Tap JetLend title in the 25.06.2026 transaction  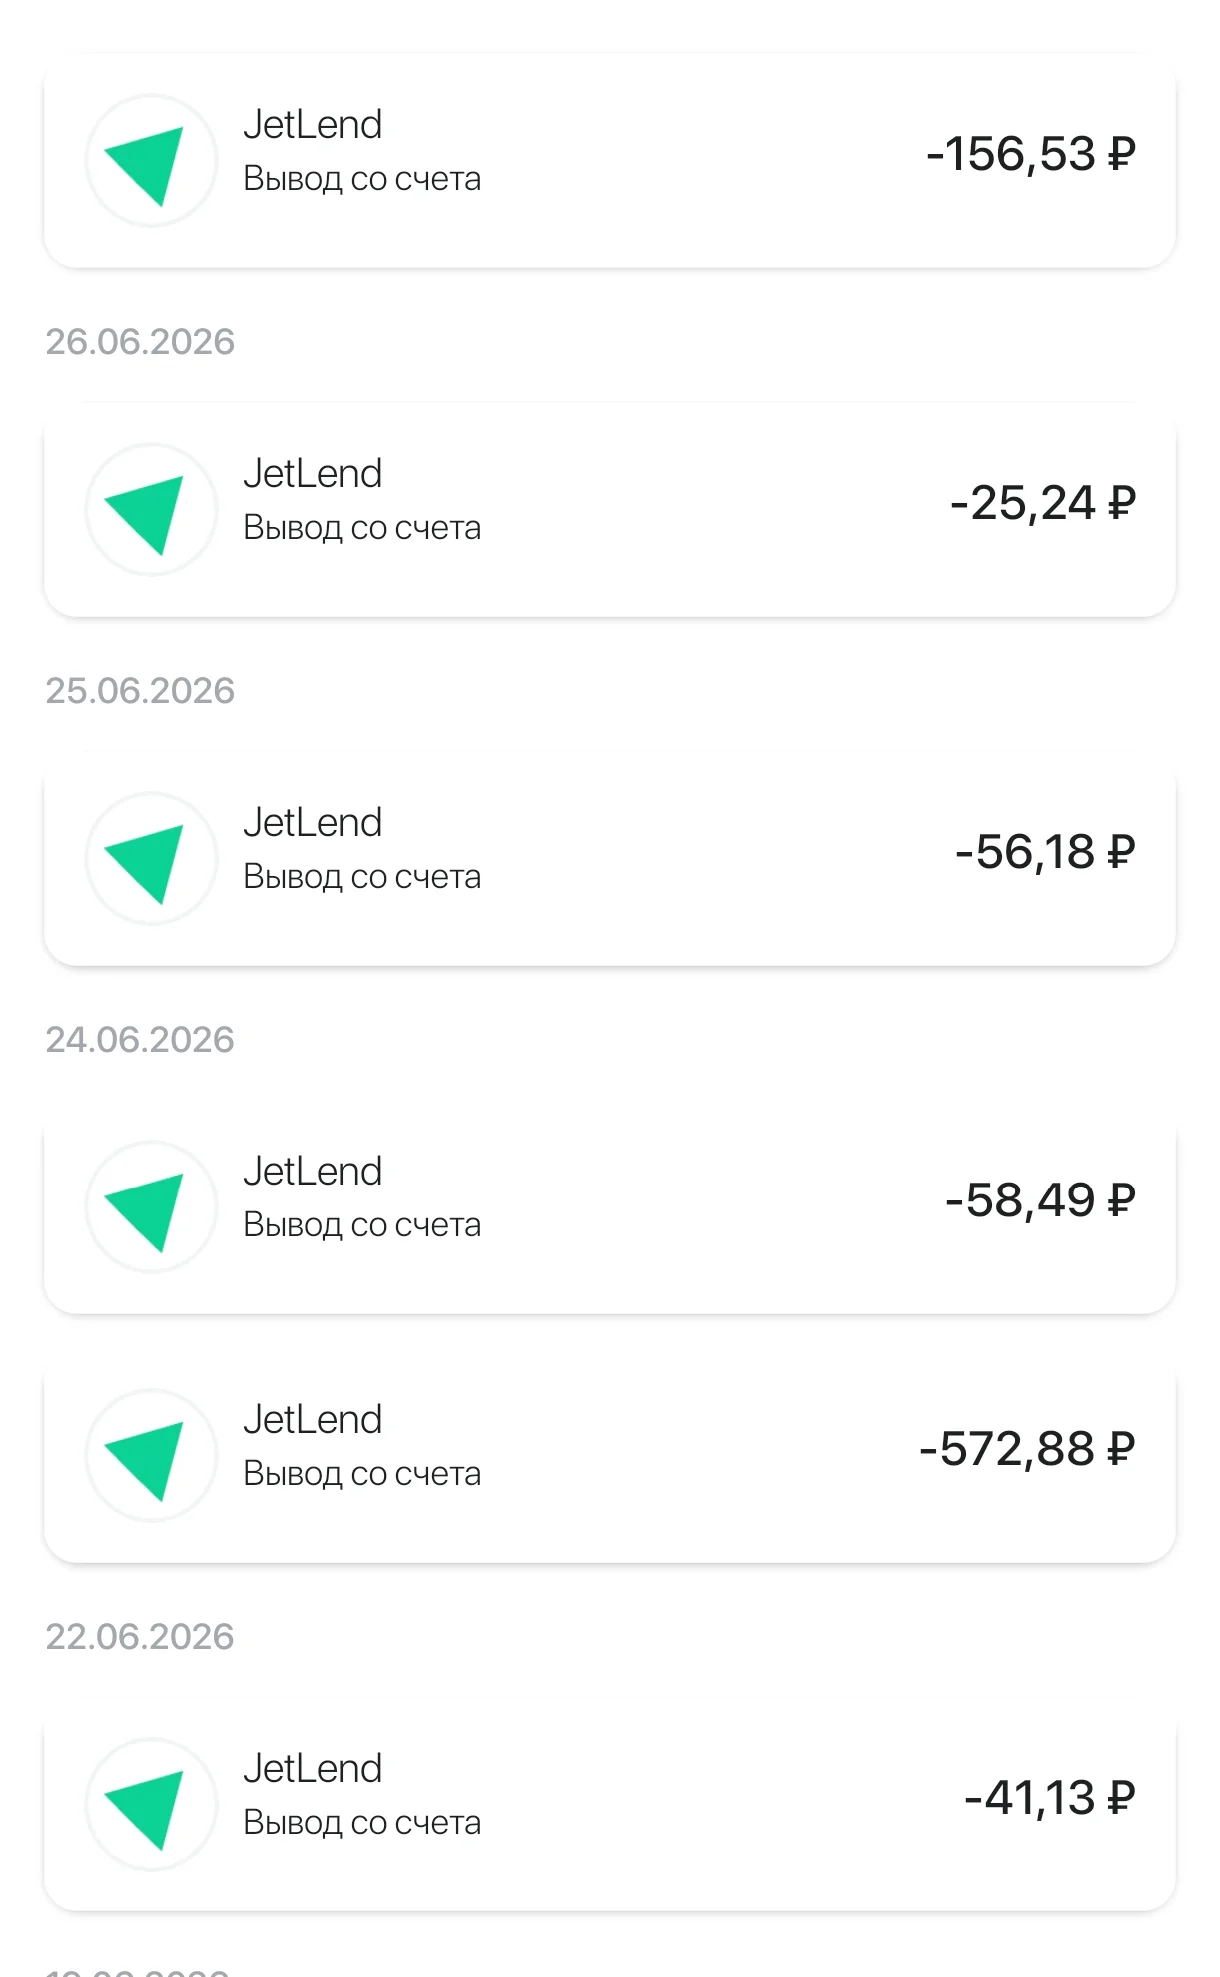click(x=313, y=823)
